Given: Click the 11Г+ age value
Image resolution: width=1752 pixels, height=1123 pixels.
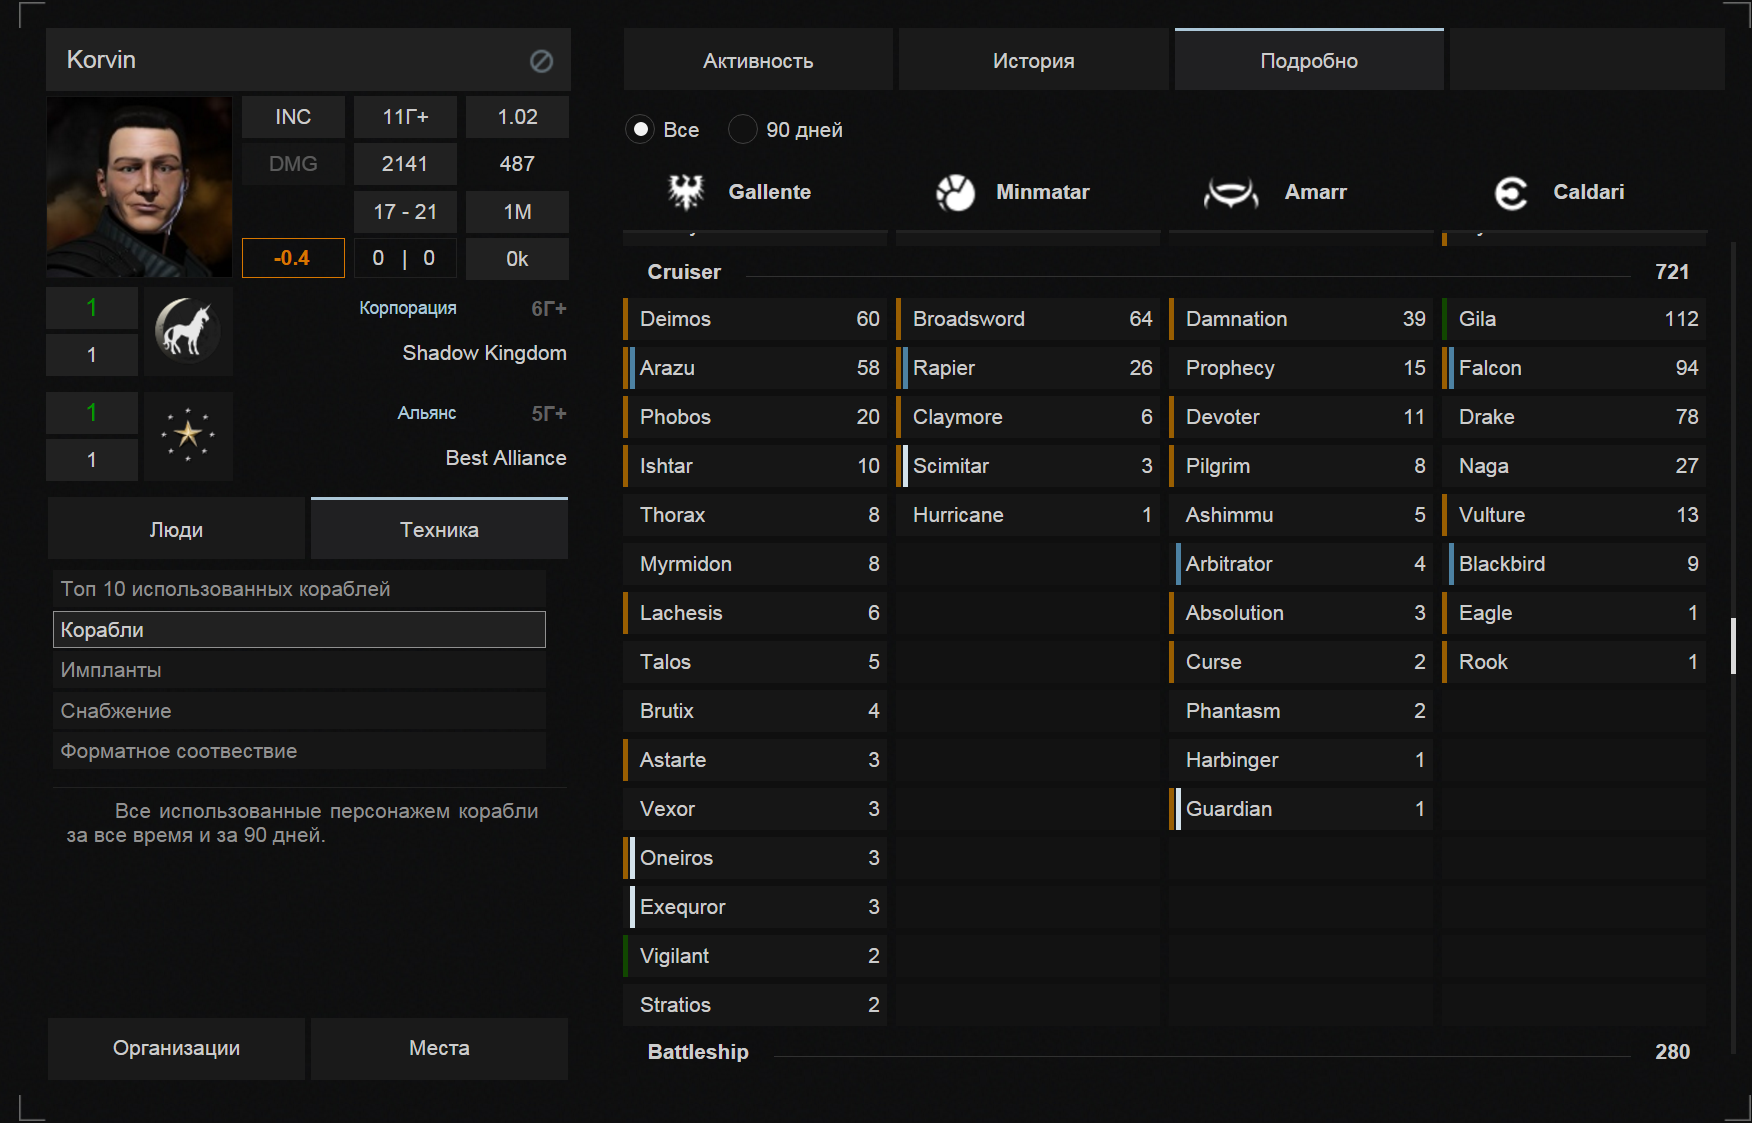Looking at the screenshot, I should point(405,117).
